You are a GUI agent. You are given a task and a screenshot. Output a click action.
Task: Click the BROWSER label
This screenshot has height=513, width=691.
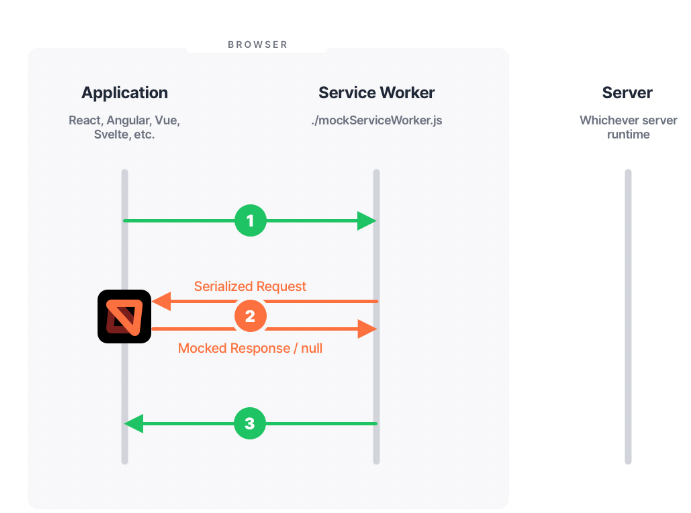(258, 45)
